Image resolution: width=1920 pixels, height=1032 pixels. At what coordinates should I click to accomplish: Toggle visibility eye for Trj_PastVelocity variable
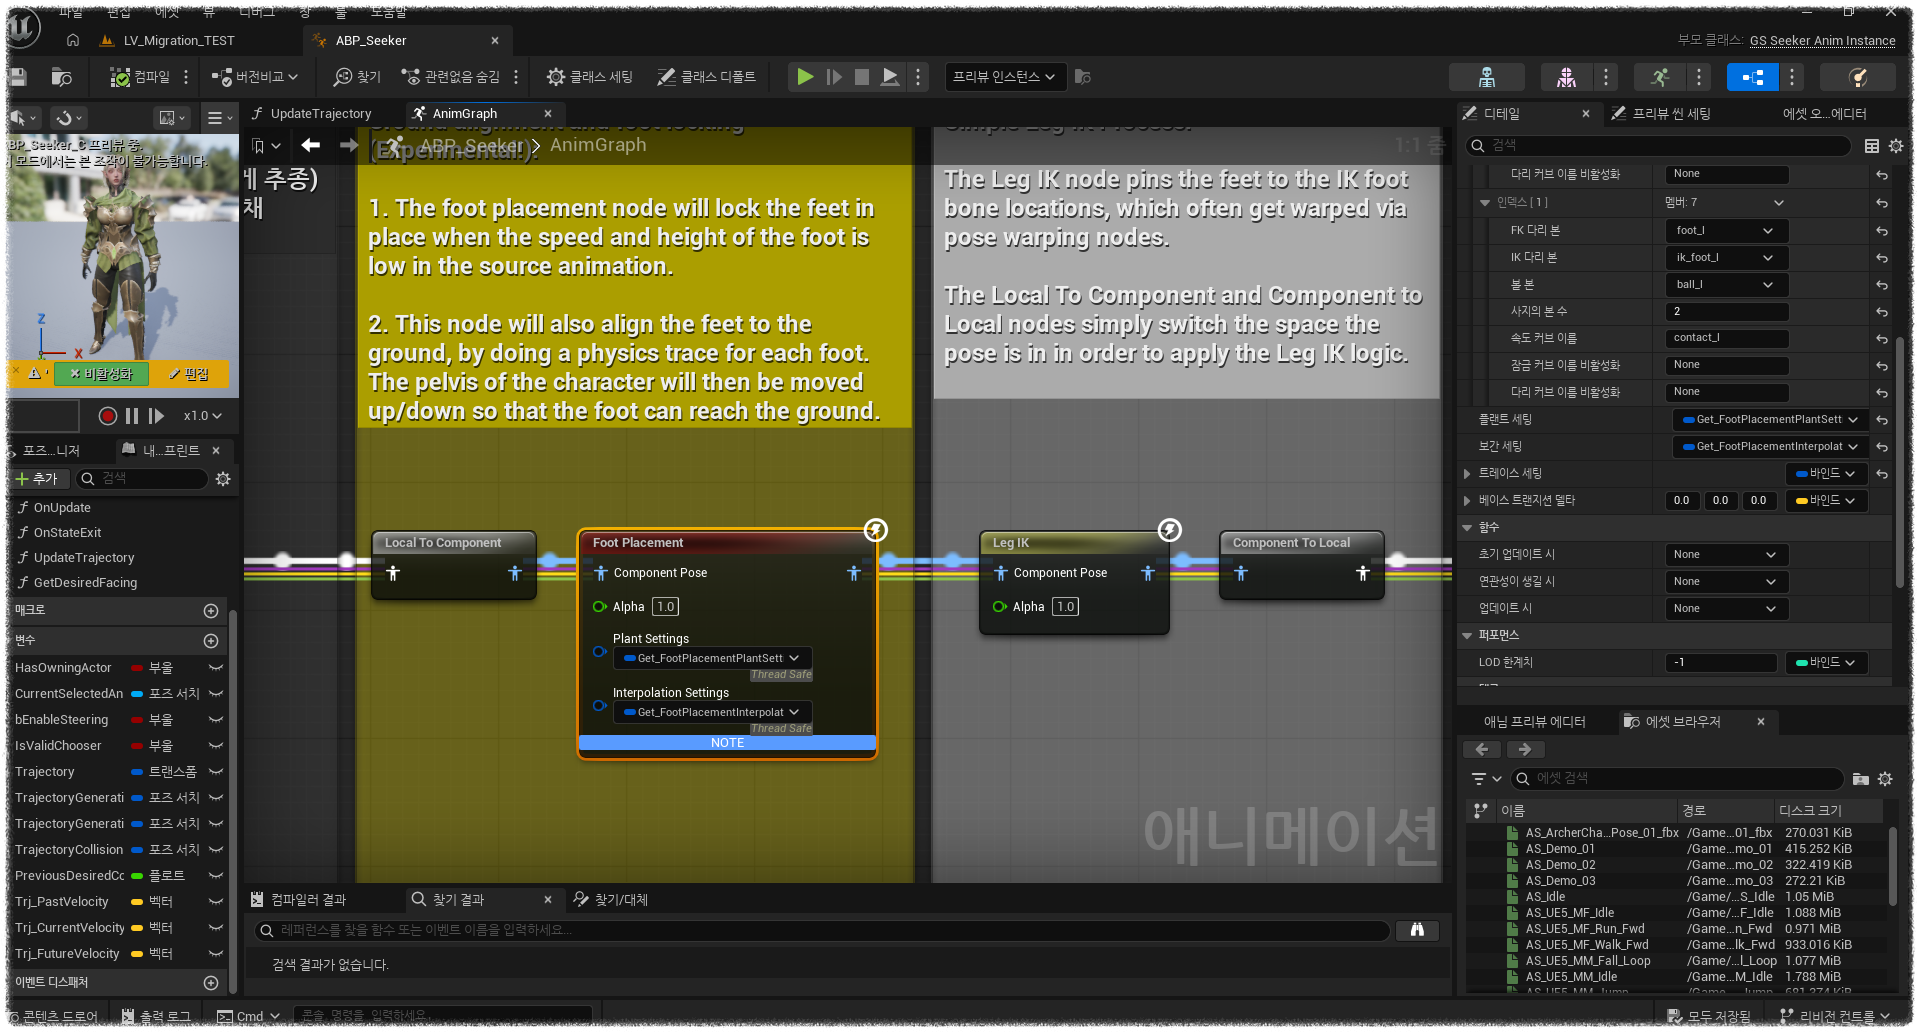(215, 902)
